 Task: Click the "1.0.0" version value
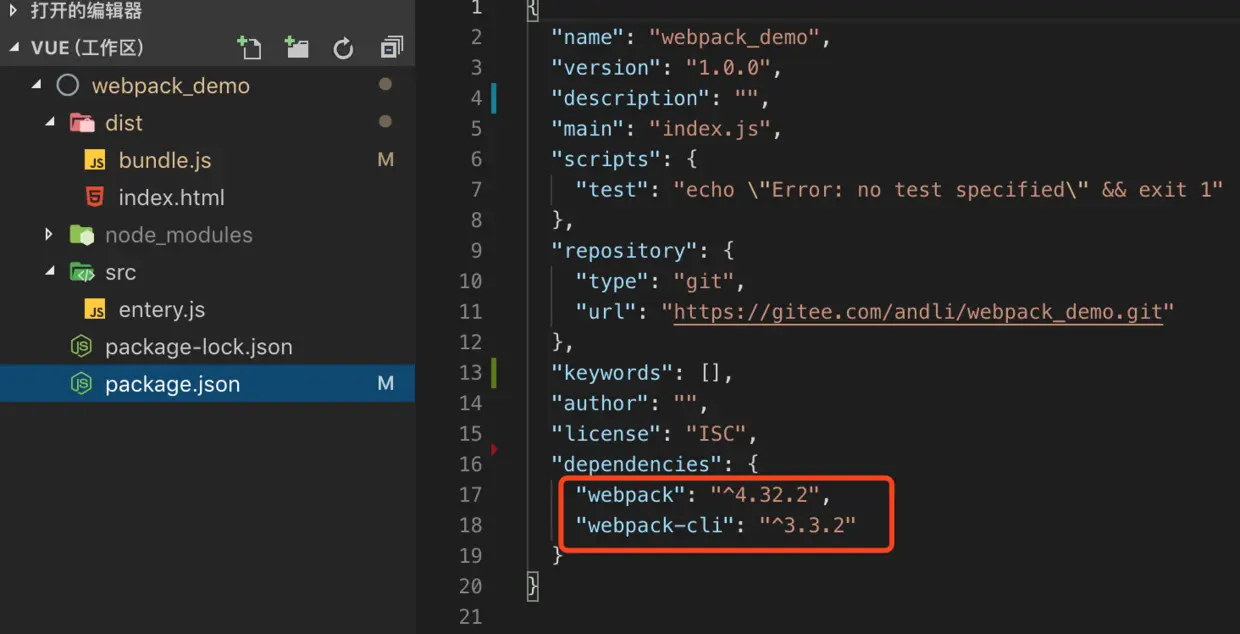[728, 68]
